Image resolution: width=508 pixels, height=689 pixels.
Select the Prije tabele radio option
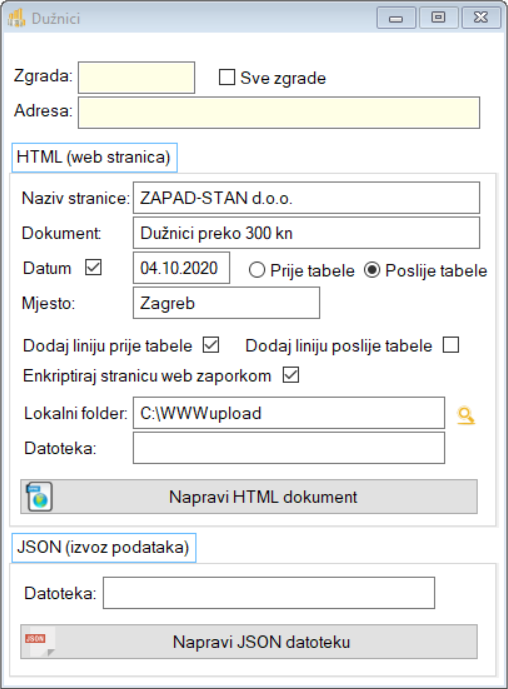[257, 270]
